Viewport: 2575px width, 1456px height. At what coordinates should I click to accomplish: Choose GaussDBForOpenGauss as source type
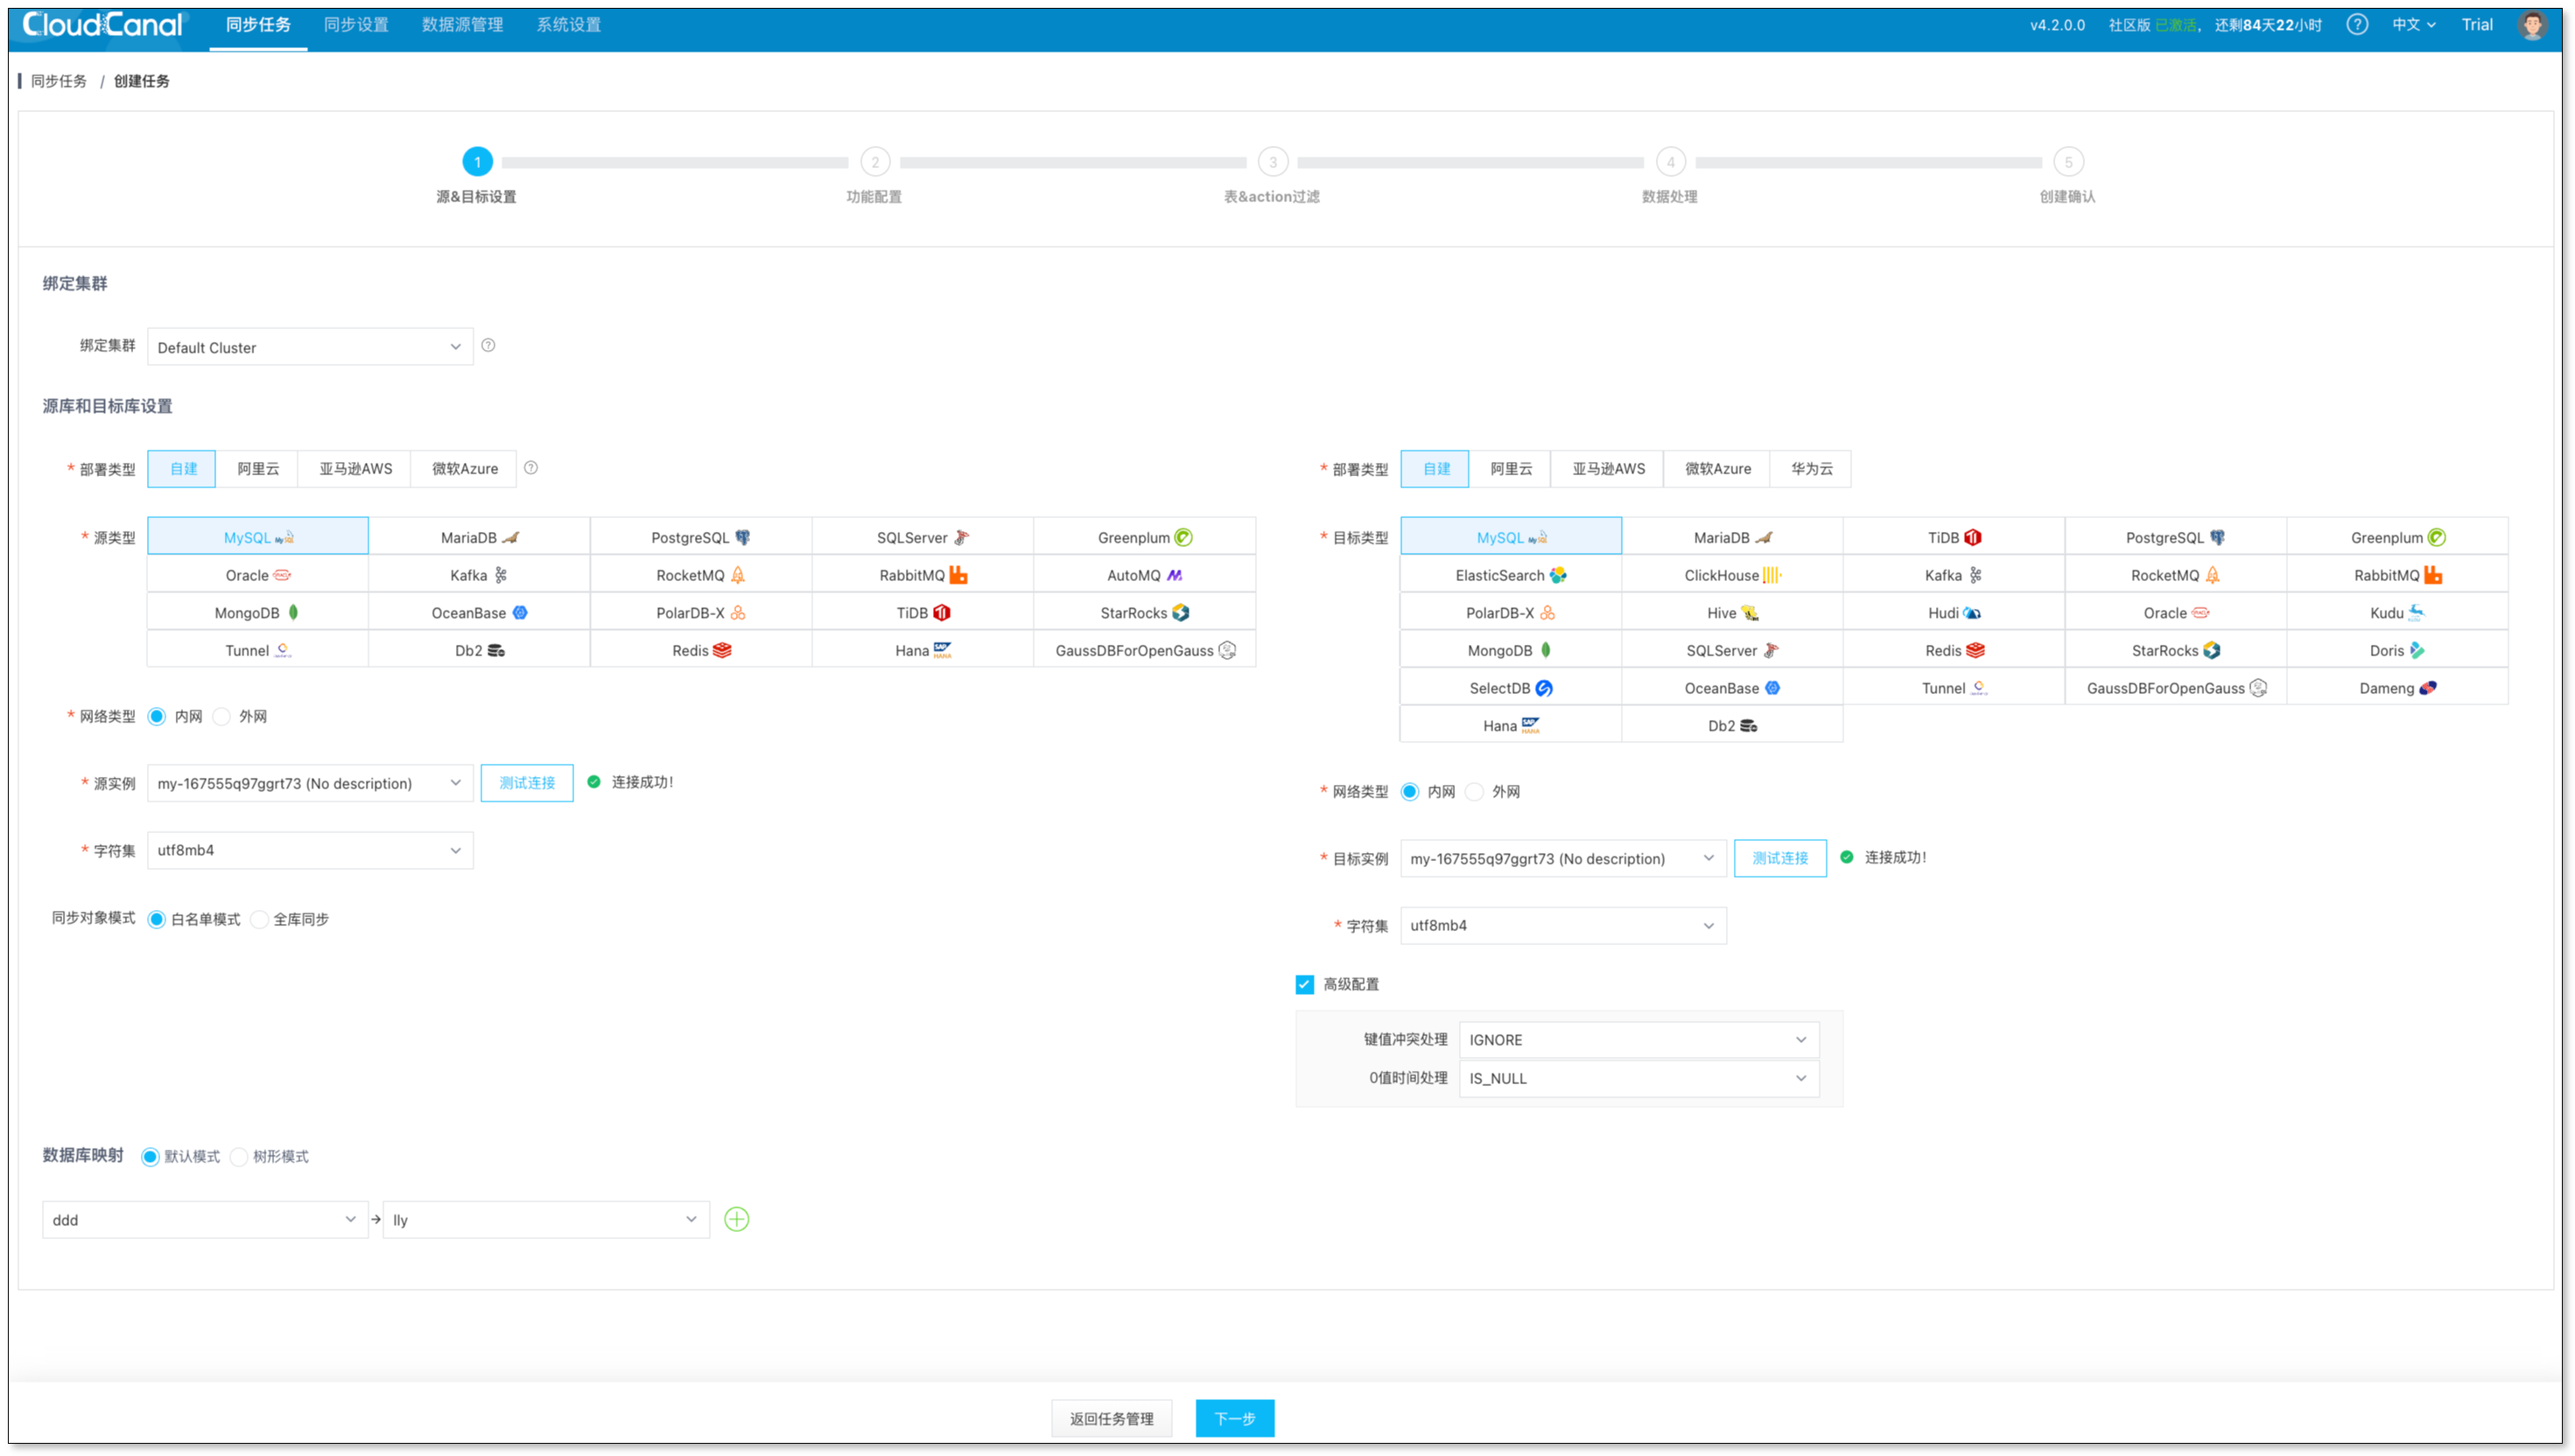[x=1144, y=650]
